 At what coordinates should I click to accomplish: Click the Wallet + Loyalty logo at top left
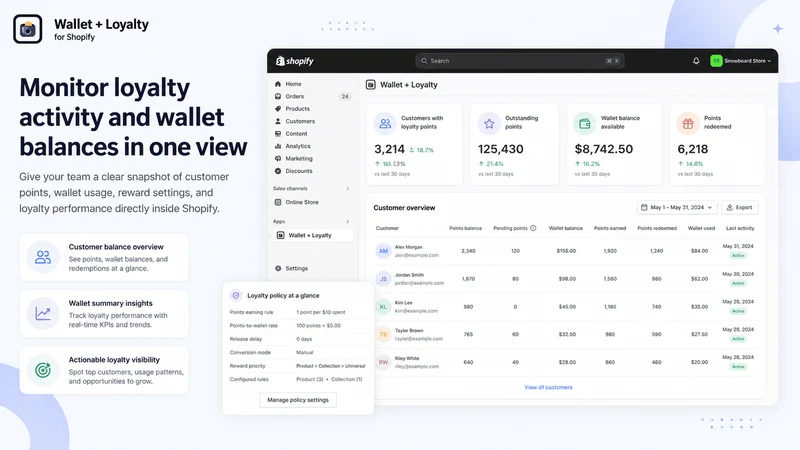pyautogui.click(x=28, y=29)
